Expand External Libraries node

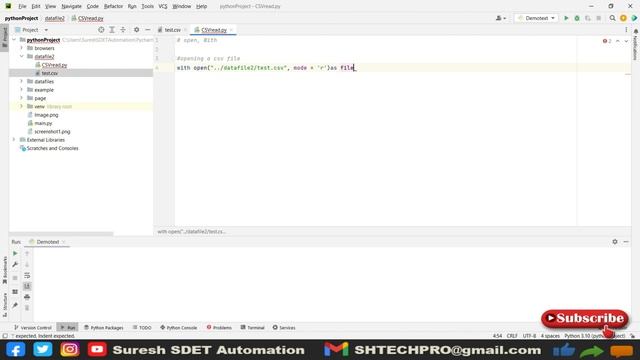(14, 140)
